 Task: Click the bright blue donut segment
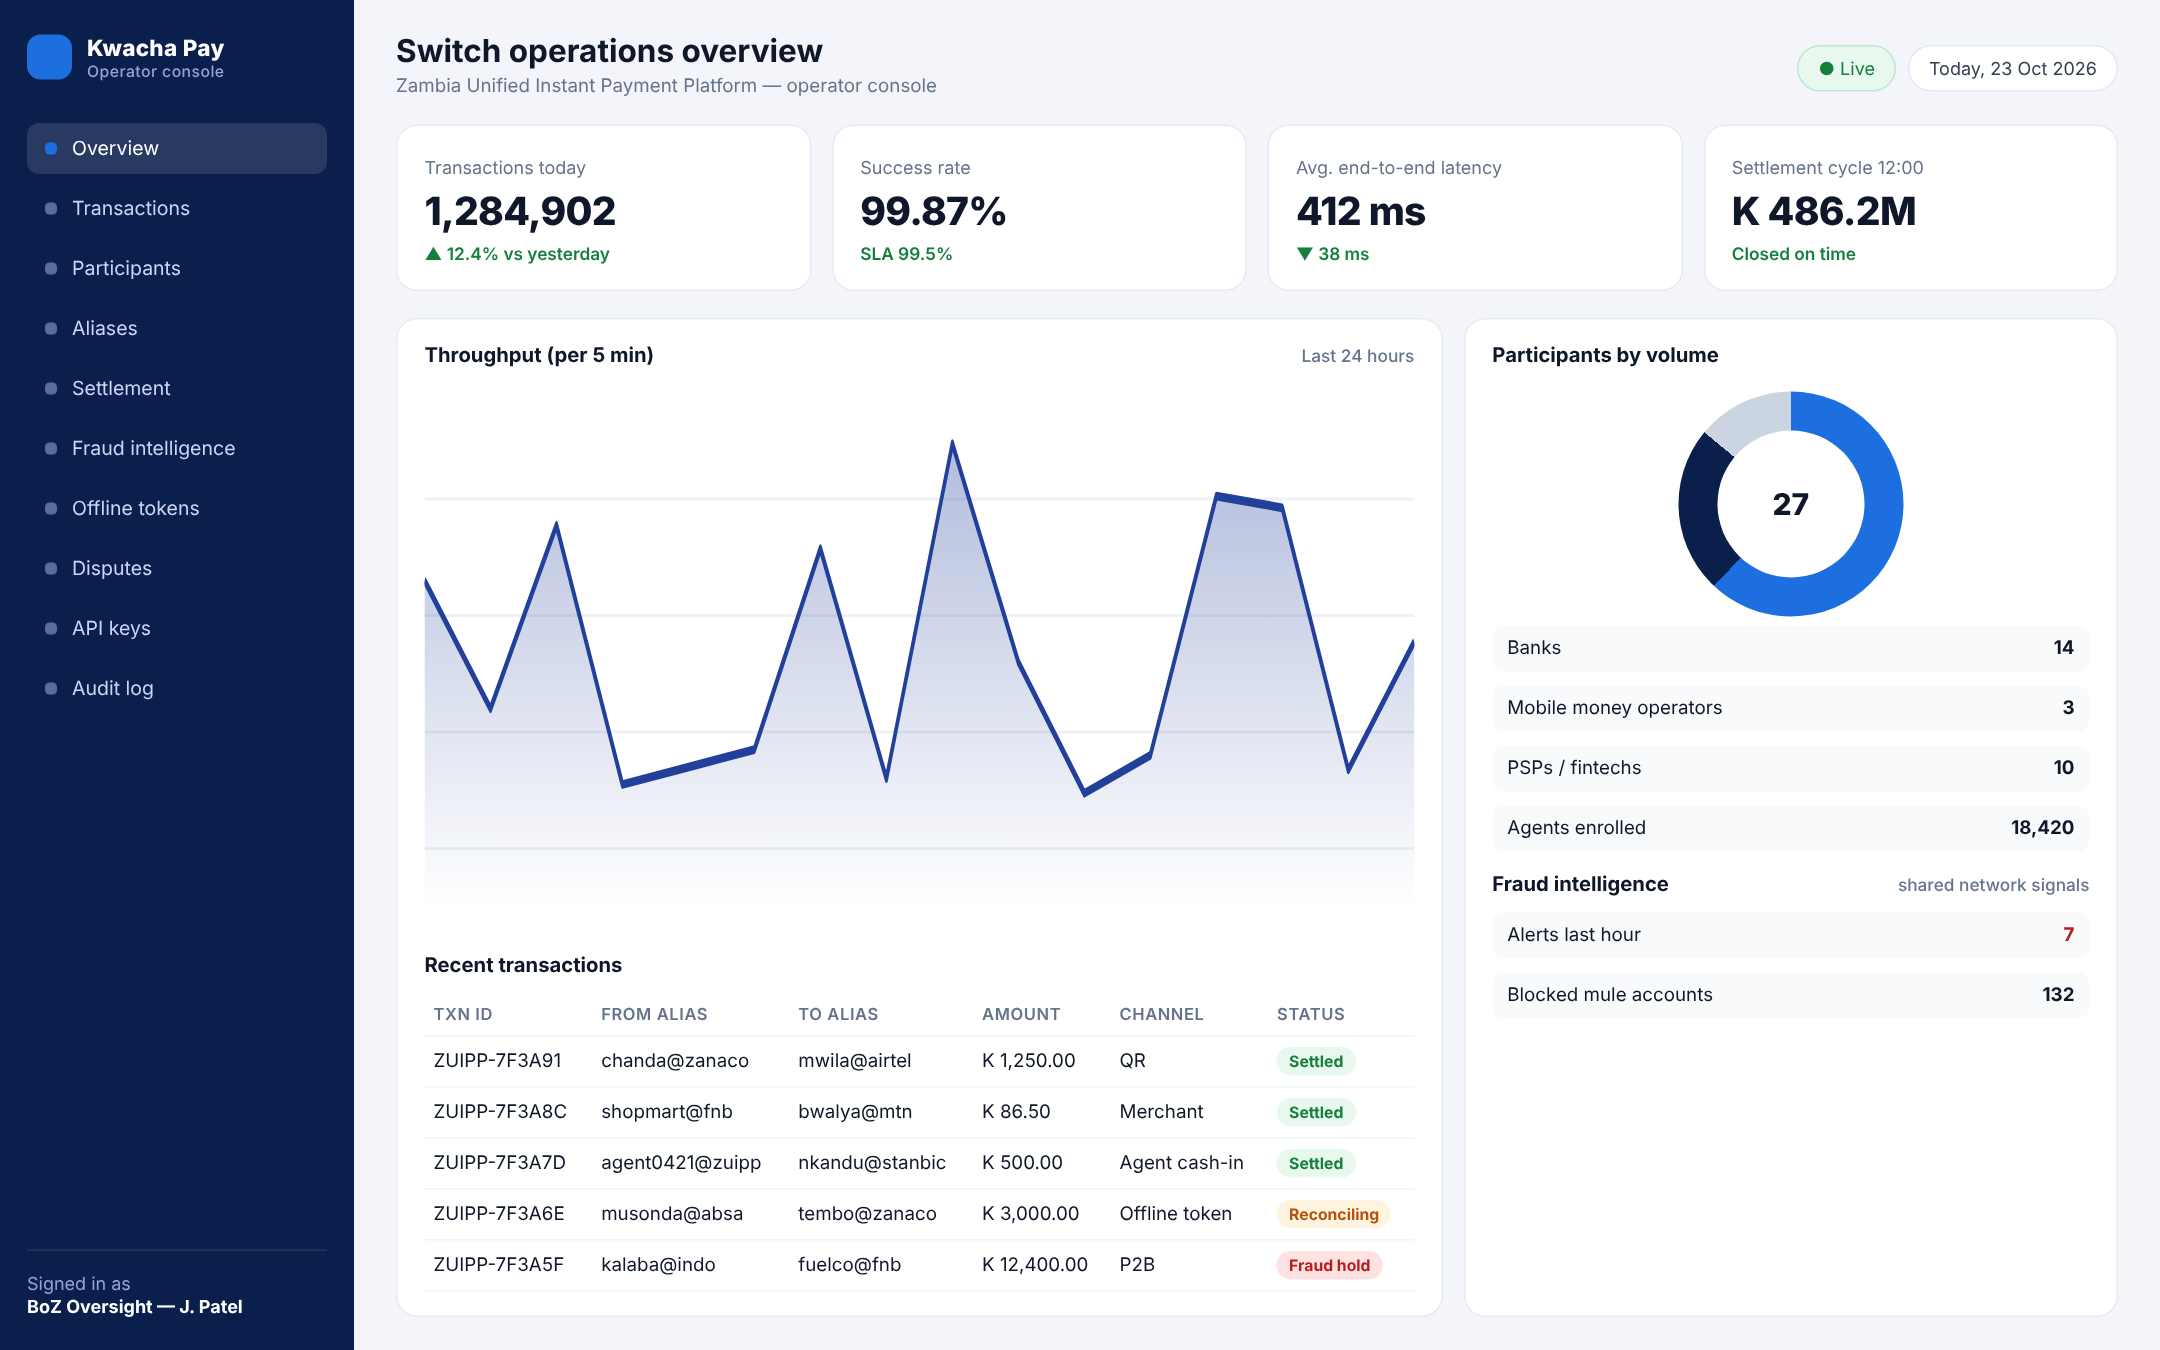[1880, 520]
